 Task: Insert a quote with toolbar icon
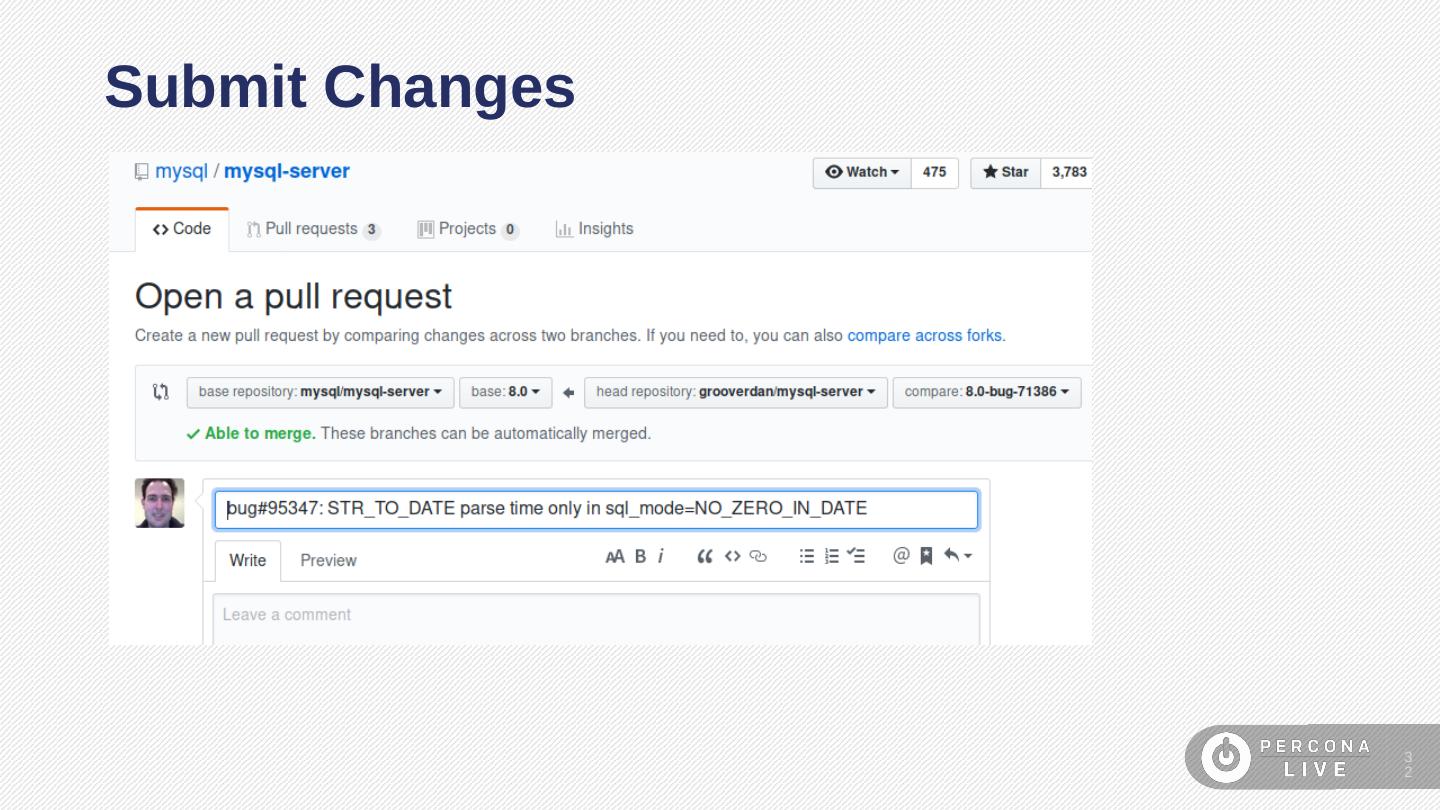[705, 557]
